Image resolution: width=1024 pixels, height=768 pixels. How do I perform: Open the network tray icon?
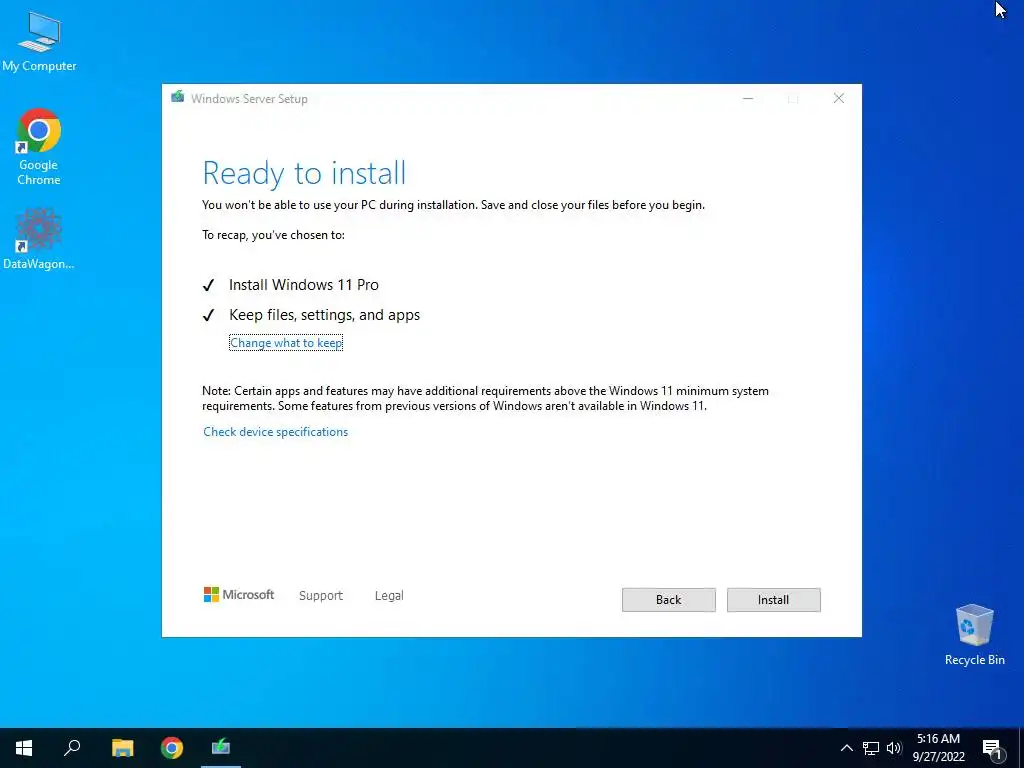[x=871, y=748]
